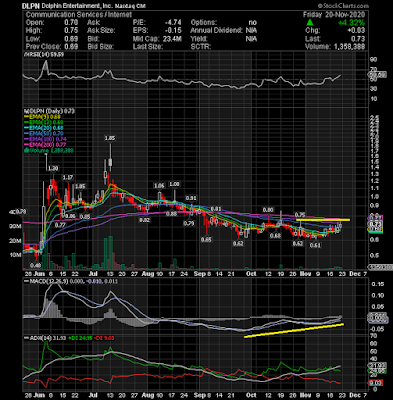This screenshot has width=393, height=400.
Task: Select the Oct marker on price date axis
Action: pos(251,274)
